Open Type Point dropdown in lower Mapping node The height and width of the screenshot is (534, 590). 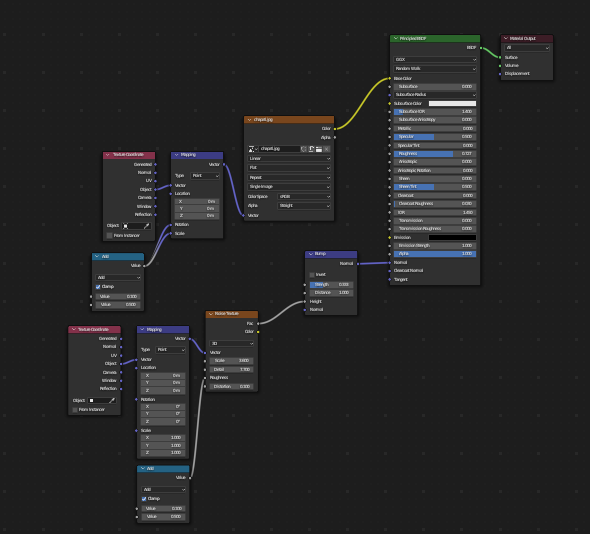(170, 350)
